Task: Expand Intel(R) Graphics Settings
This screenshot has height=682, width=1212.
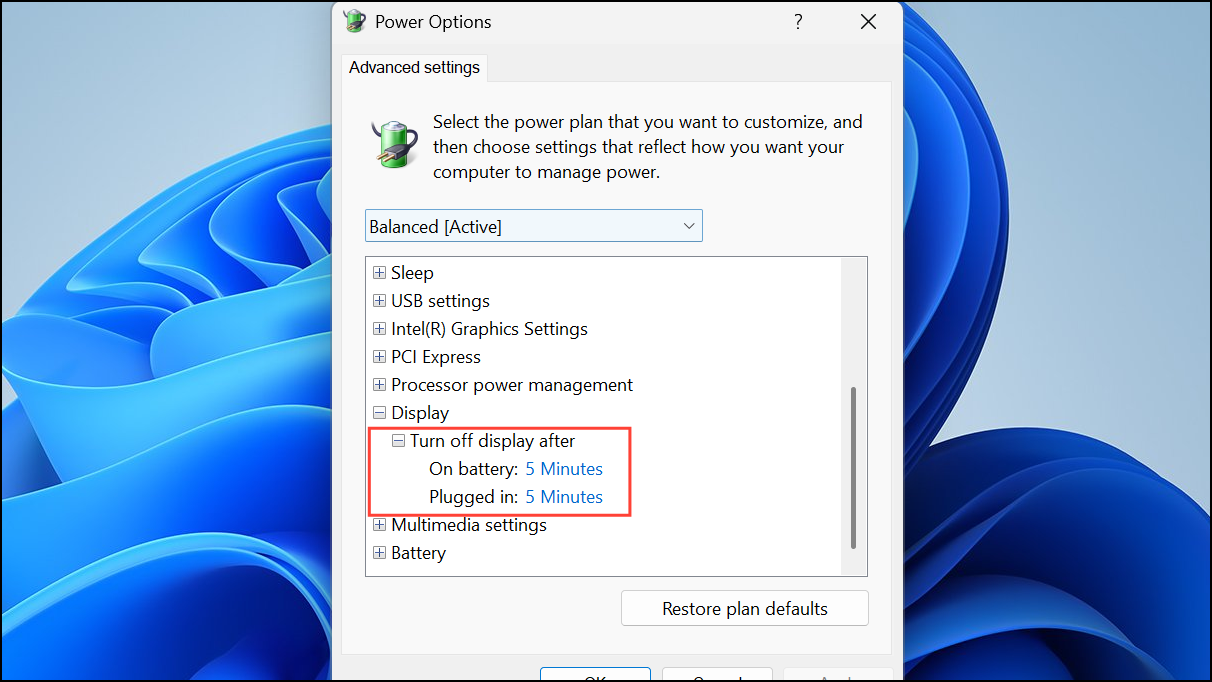Action: (379, 328)
